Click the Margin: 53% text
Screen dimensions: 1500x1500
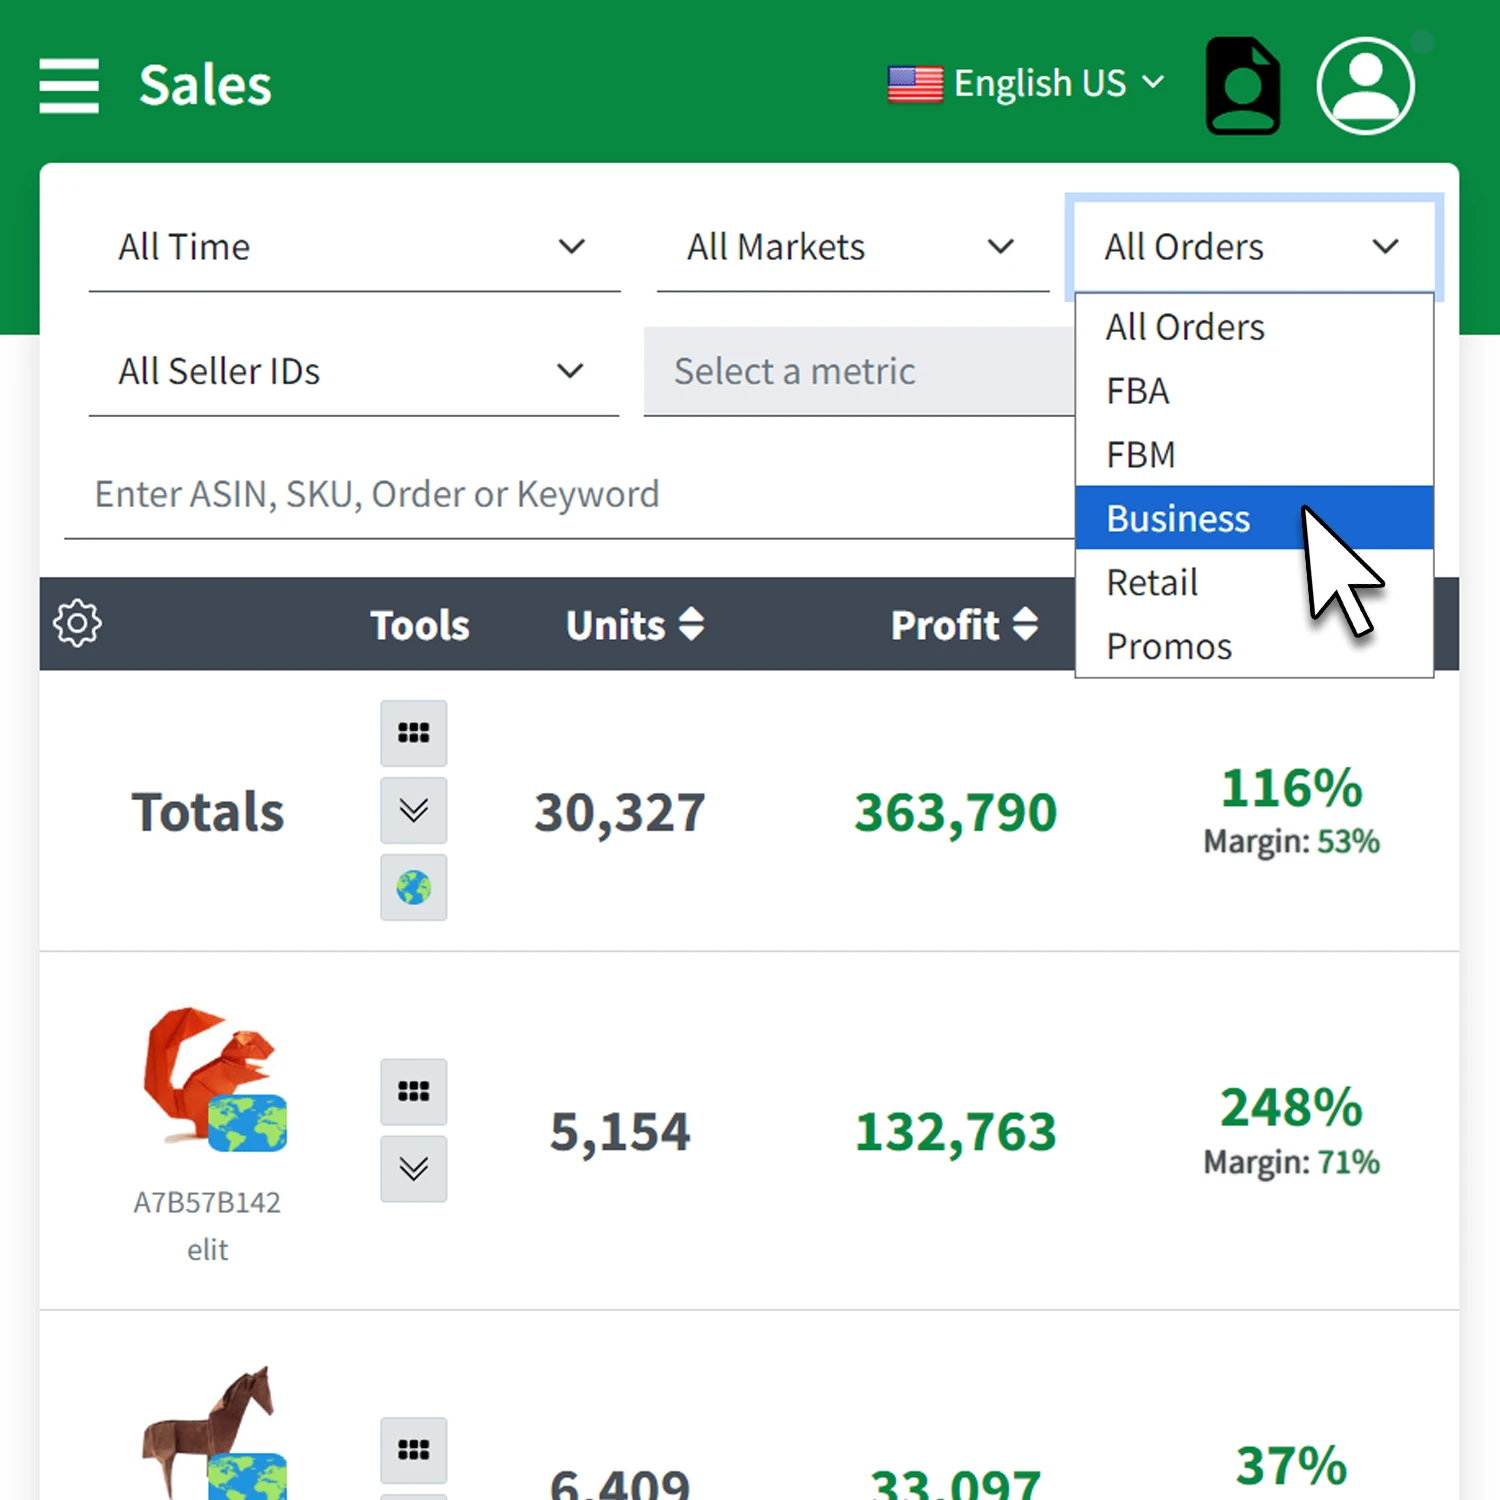click(x=1292, y=842)
